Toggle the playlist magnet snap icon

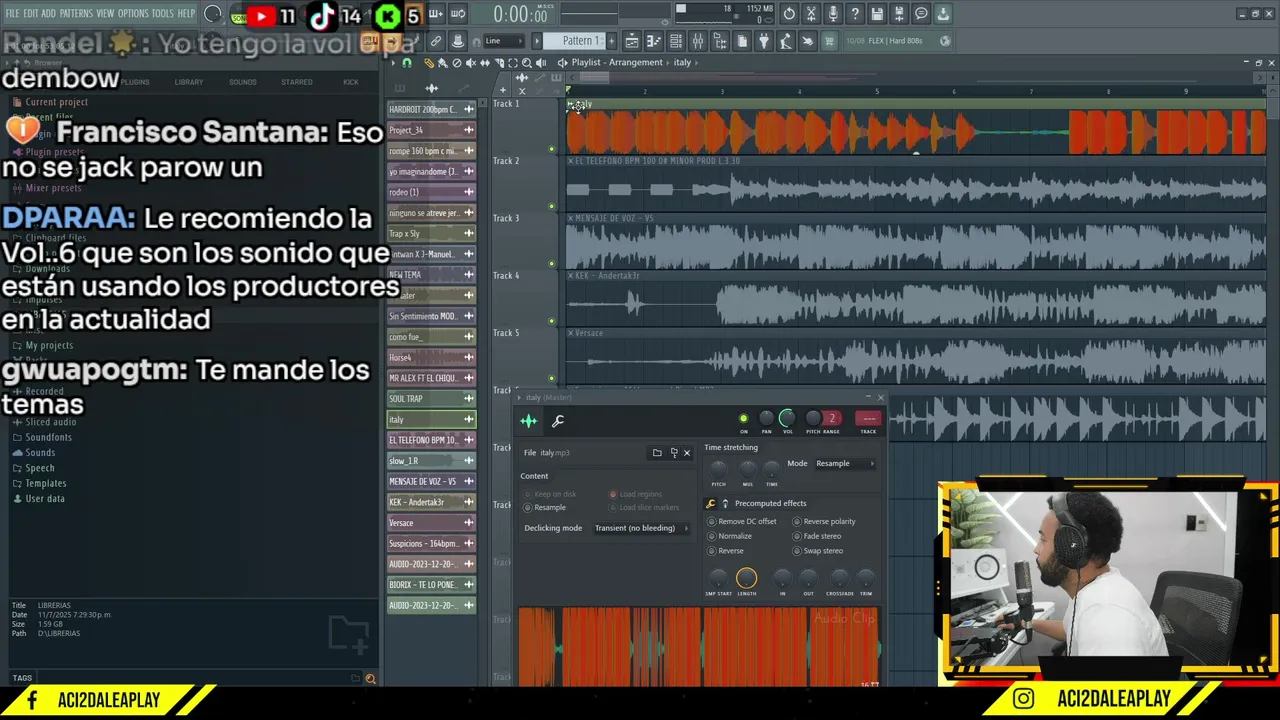point(407,63)
